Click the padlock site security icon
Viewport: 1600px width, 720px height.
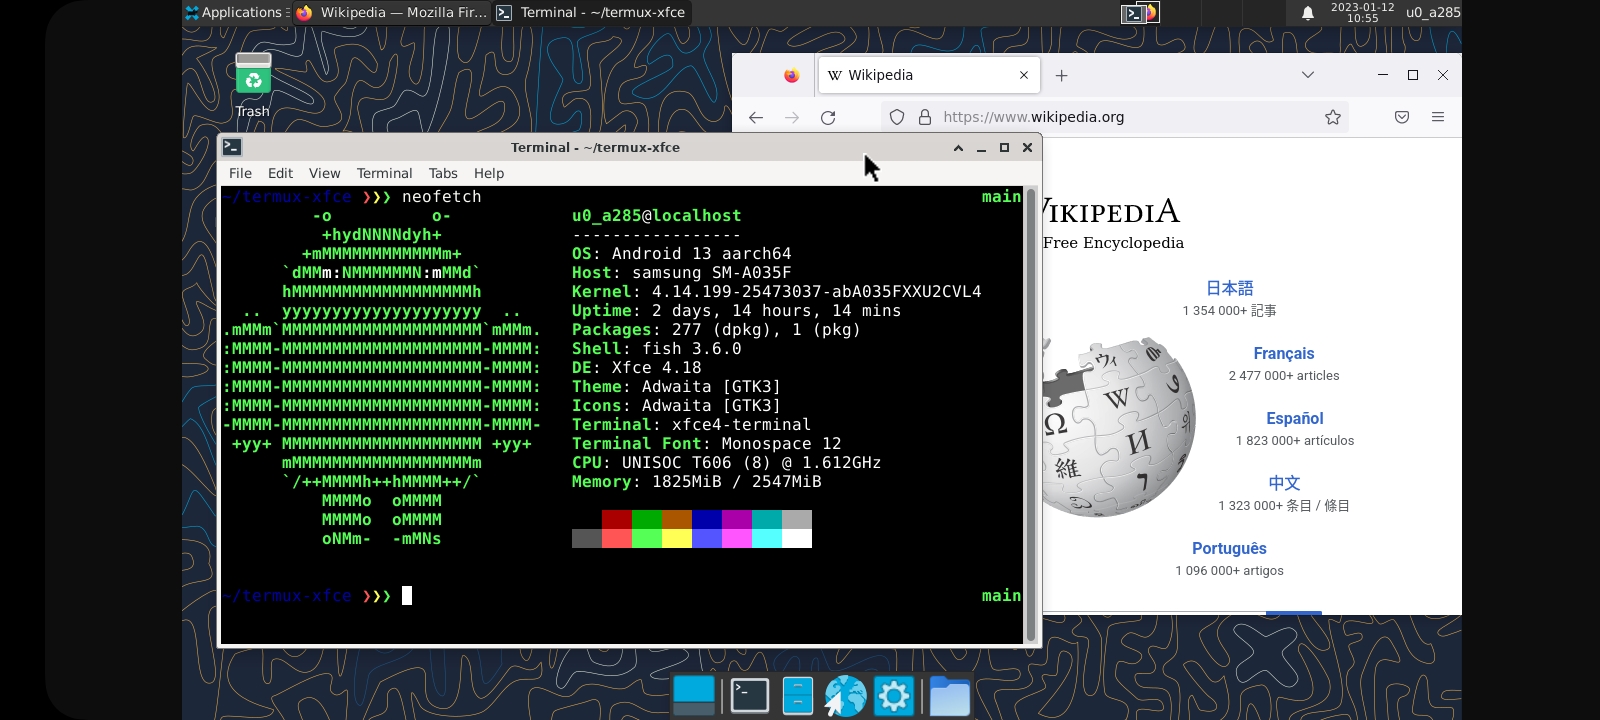click(925, 117)
